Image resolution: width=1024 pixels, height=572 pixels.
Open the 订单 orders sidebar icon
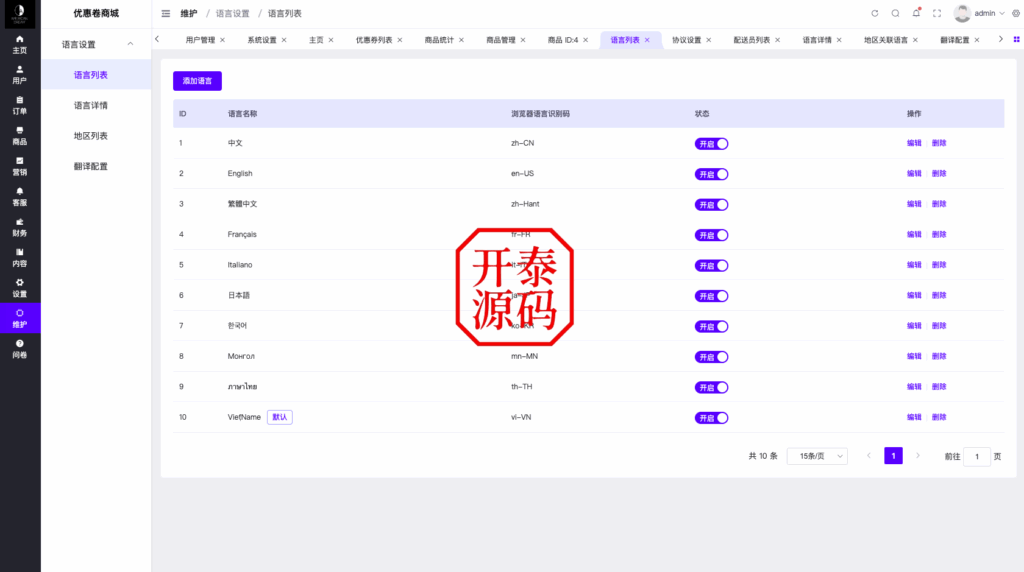(x=20, y=106)
